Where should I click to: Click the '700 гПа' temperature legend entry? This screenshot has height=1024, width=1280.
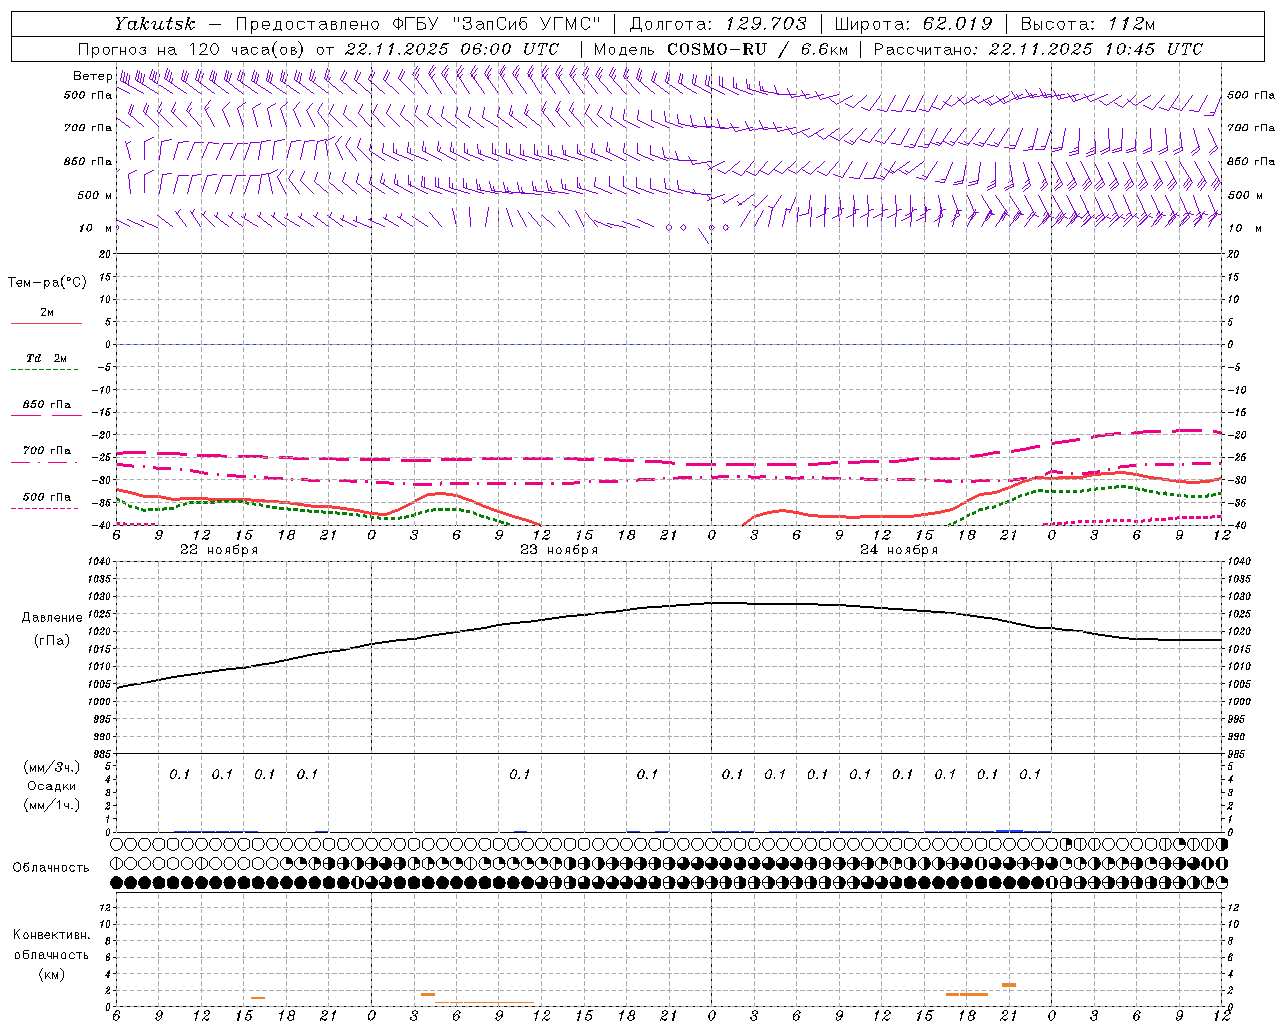[x=47, y=451]
